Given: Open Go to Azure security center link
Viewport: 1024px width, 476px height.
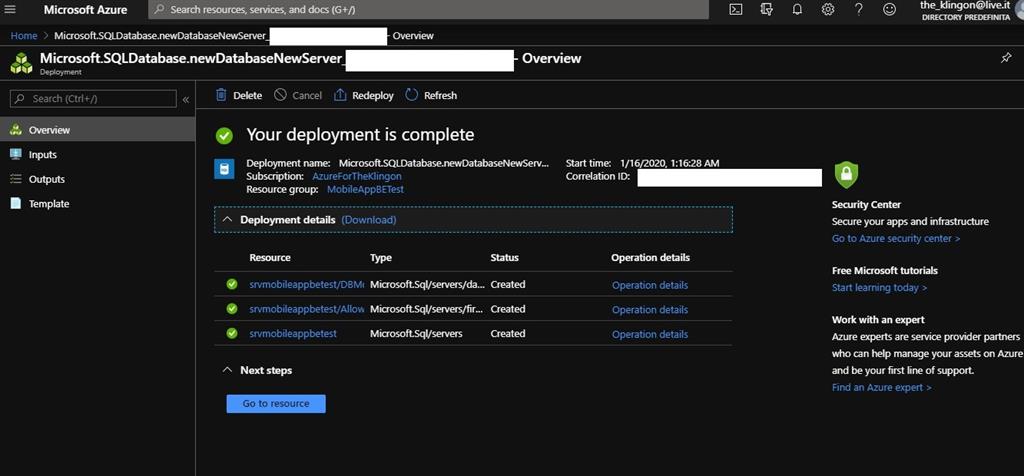Looking at the screenshot, I should [x=896, y=238].
